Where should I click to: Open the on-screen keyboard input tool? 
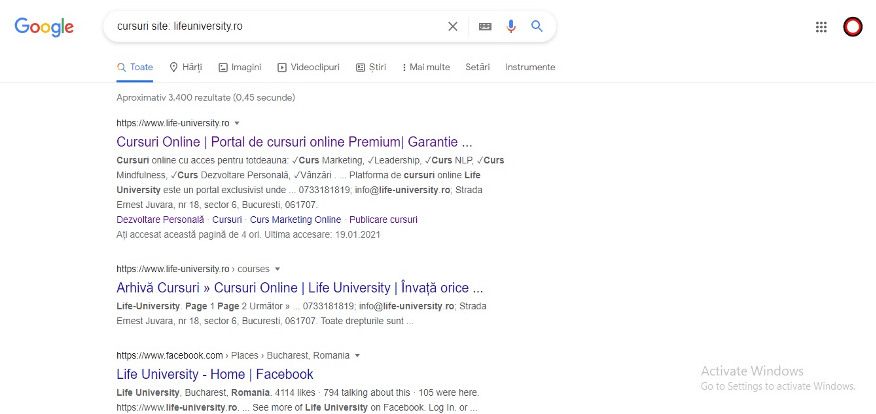pyautogui.click(x=485, y=26)
